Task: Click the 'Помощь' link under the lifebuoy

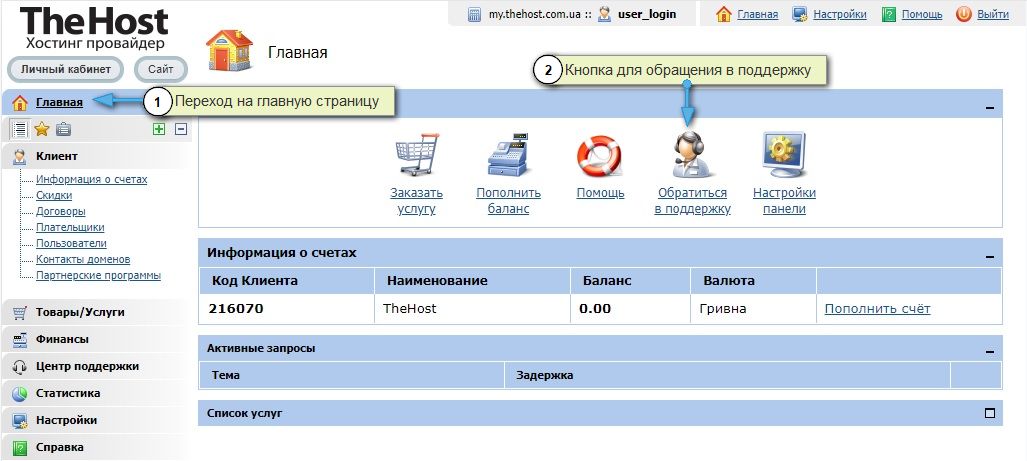Action: [x=601, y=193]
